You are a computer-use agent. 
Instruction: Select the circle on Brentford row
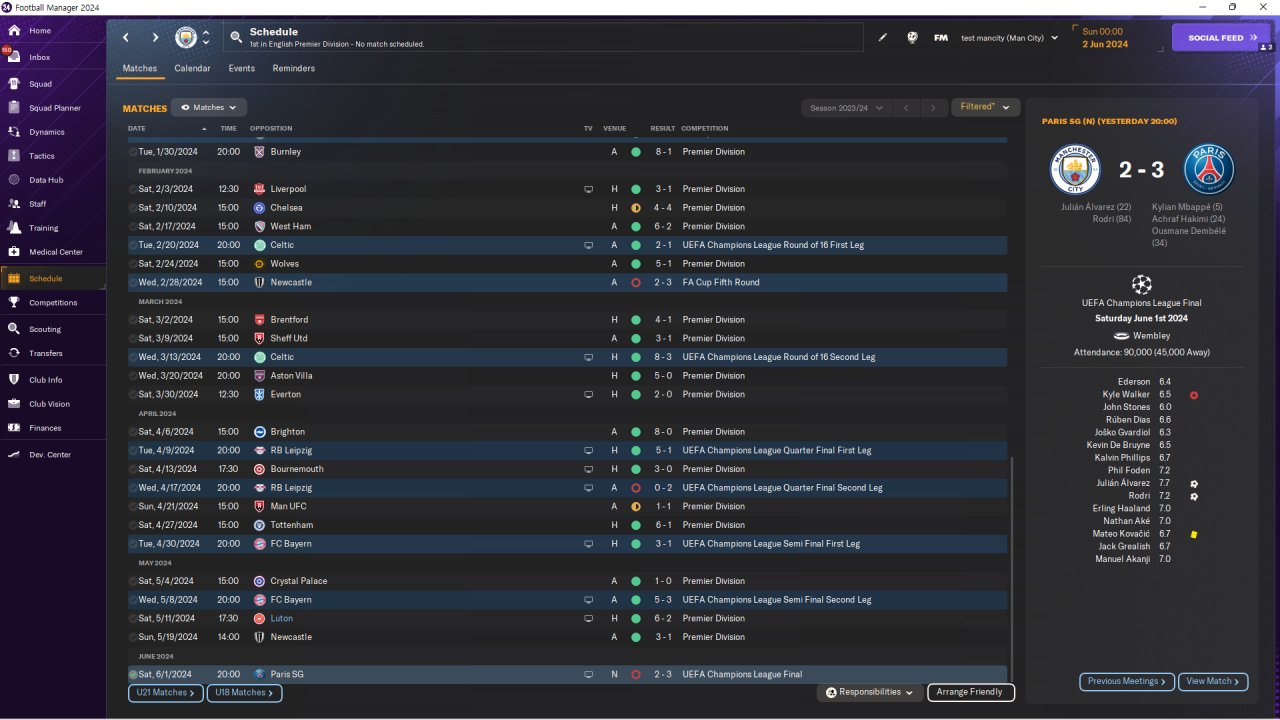coord(133,320)
